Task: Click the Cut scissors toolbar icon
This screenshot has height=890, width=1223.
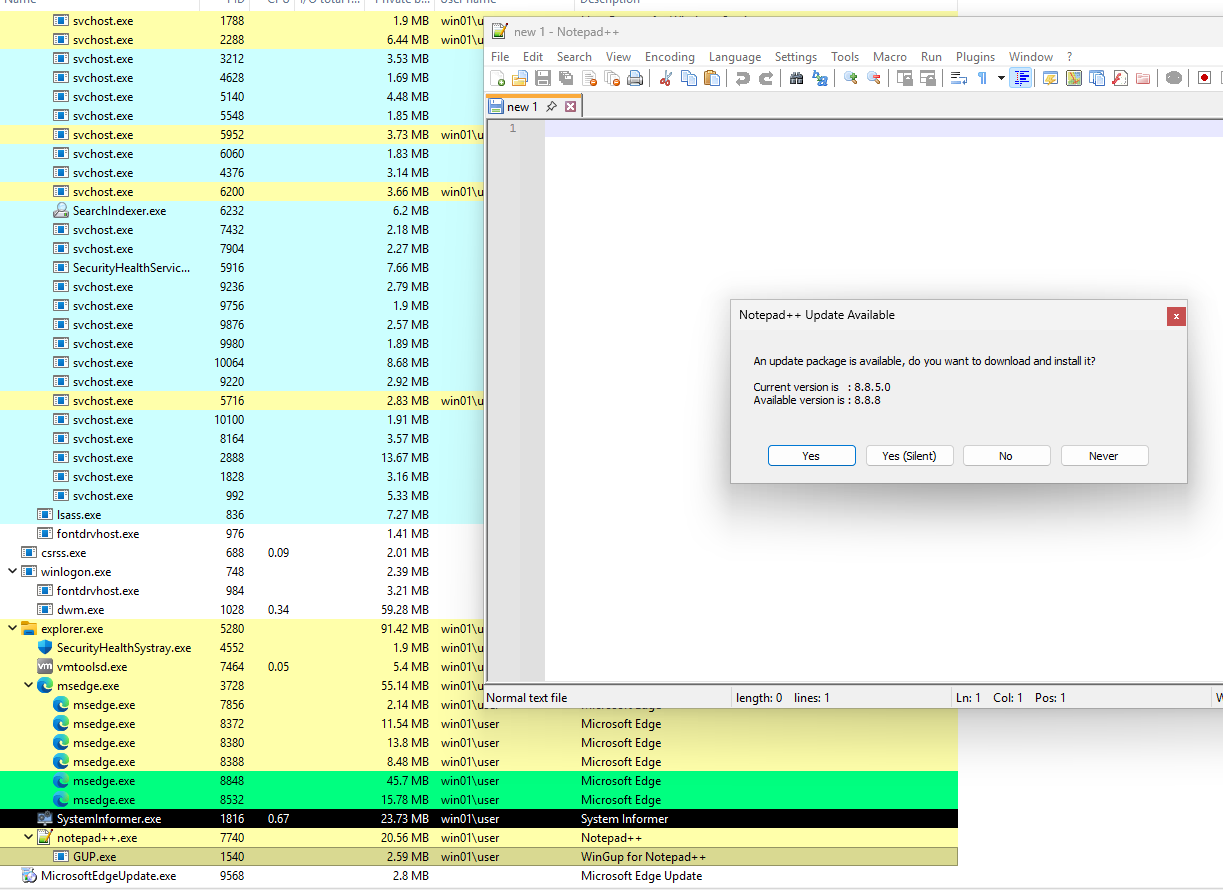Action: pos(665,78)
